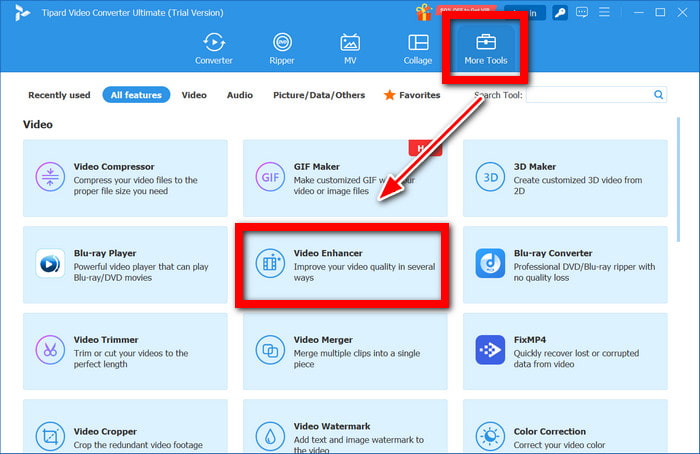Show Picture/Data/Others tools
Image resolution: width=700 pixels, height=454 pixels.
coord(319,95)
